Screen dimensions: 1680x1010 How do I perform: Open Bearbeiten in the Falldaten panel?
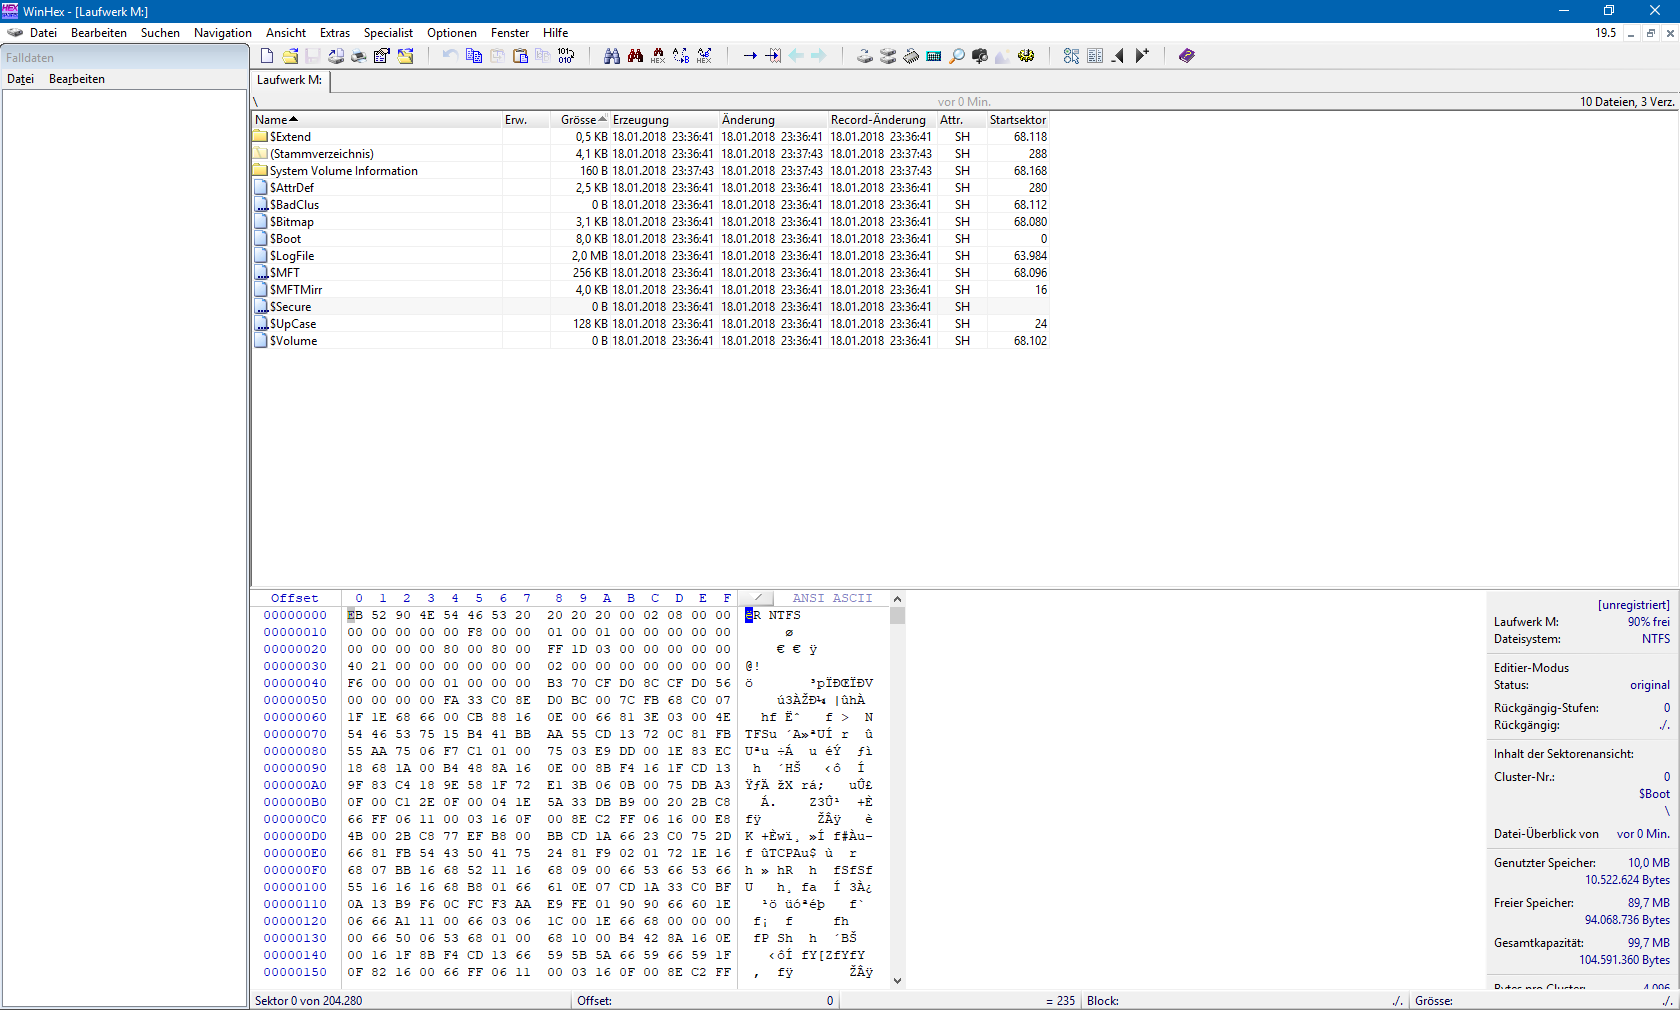[77, 79]
